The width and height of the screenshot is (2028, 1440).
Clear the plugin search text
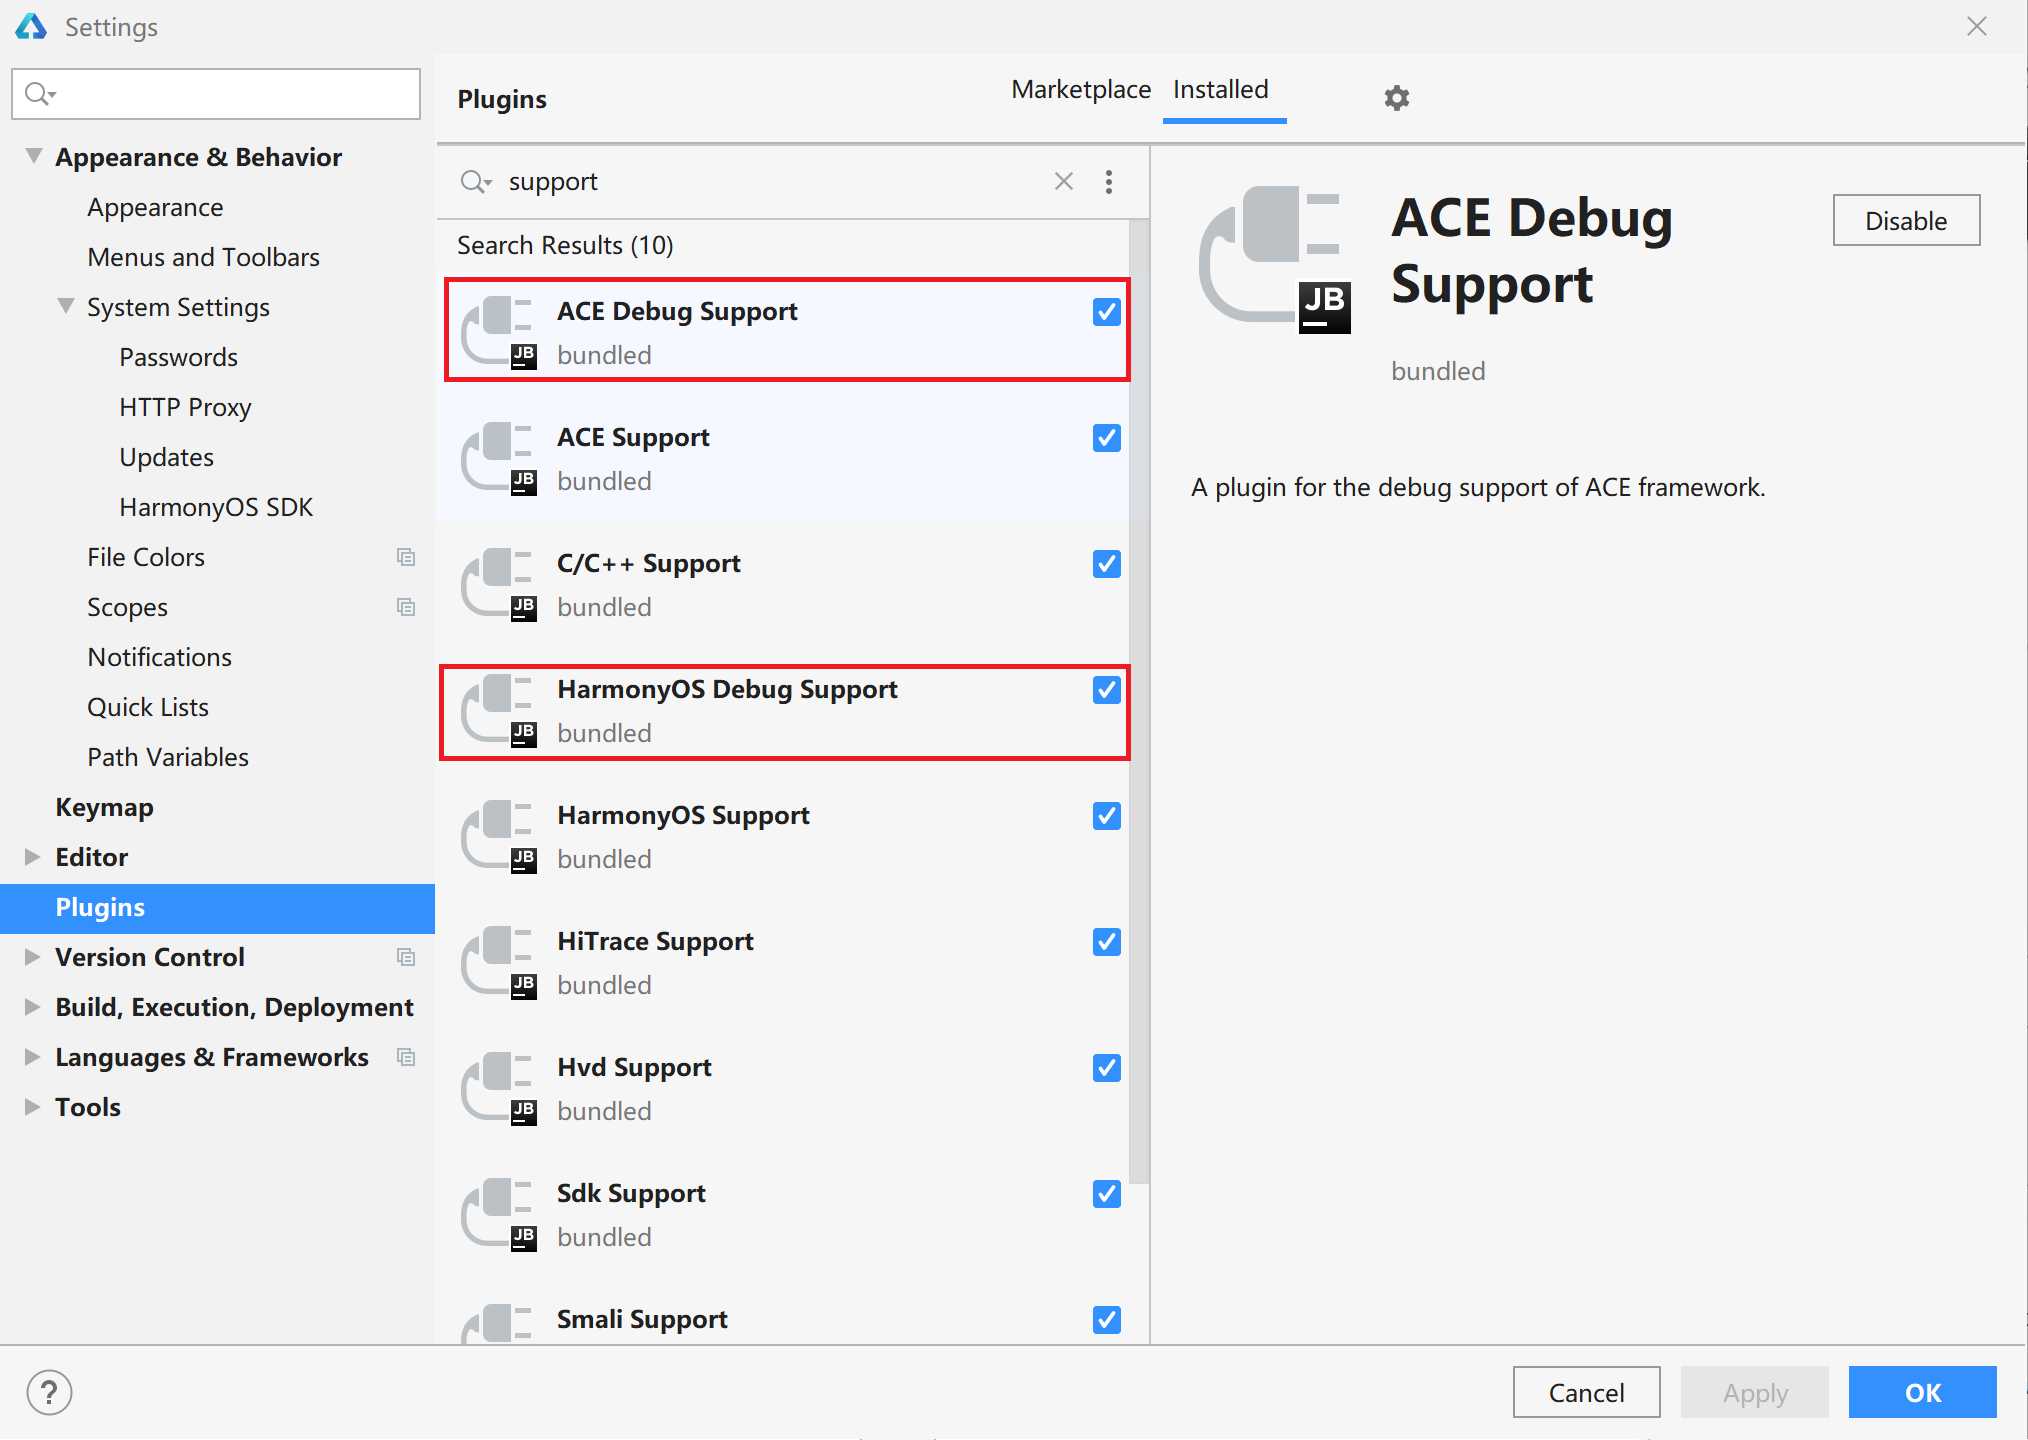pos(1063,181)
